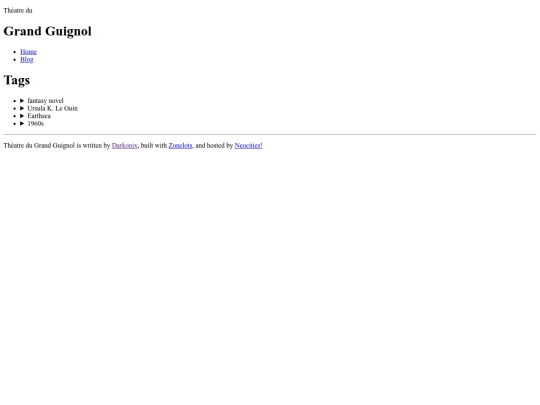The height and width of the screenshot is (405, 540).
Task: Open the Darkonix author link
Action: [x=124, y=145]
